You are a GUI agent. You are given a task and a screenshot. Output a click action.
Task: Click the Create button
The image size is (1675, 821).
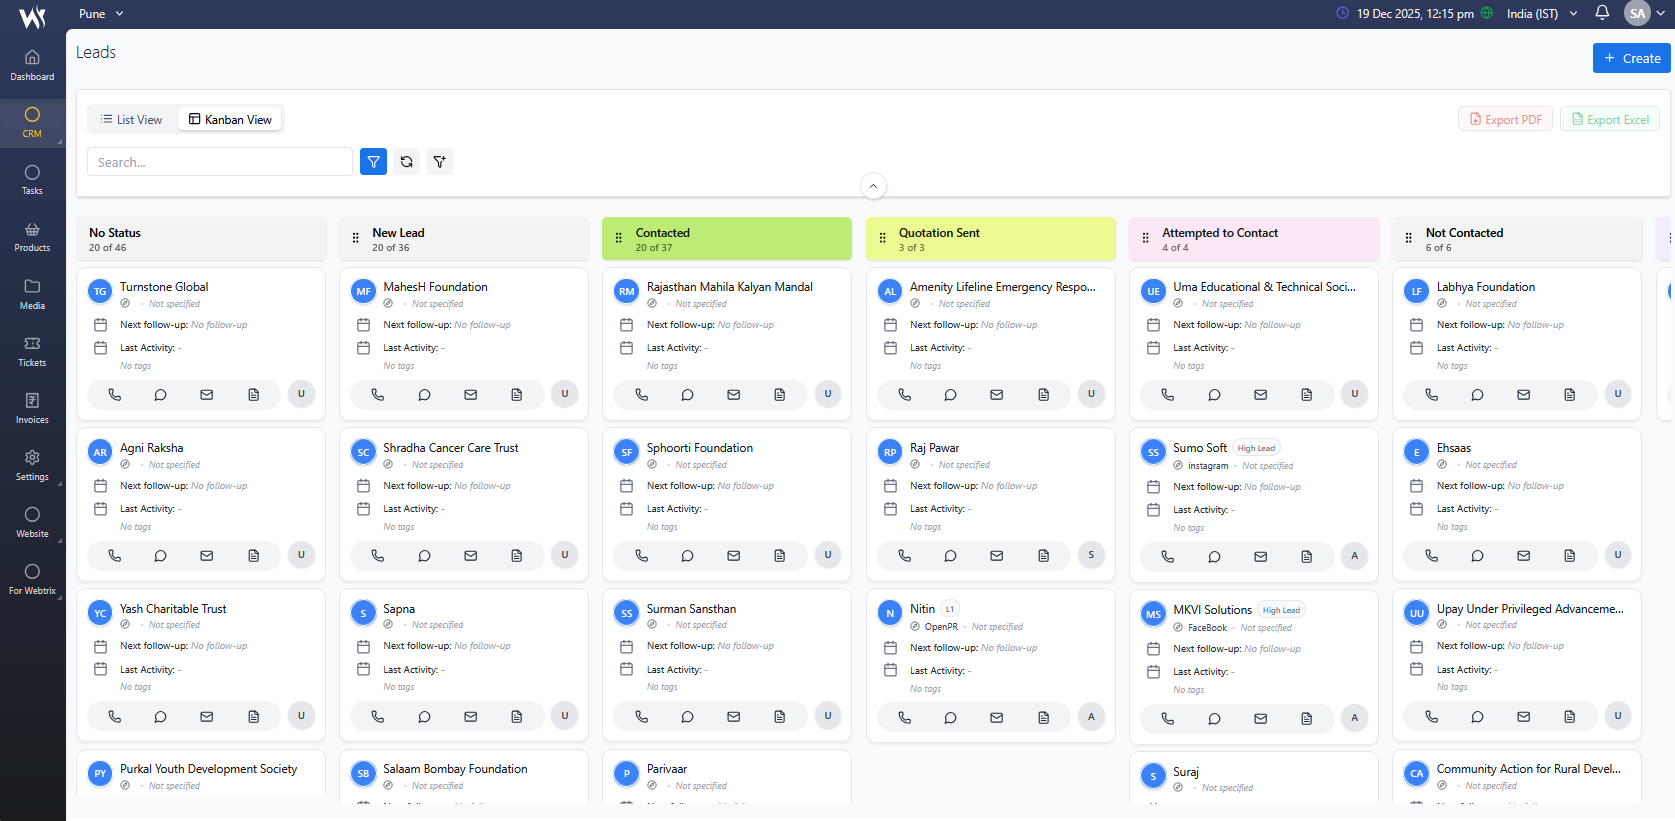[1631, 59]
